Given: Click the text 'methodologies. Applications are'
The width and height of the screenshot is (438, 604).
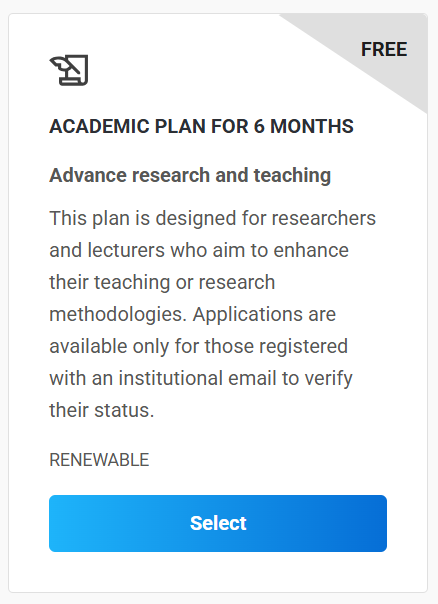Looking at the screenshot, I should 193,314.
